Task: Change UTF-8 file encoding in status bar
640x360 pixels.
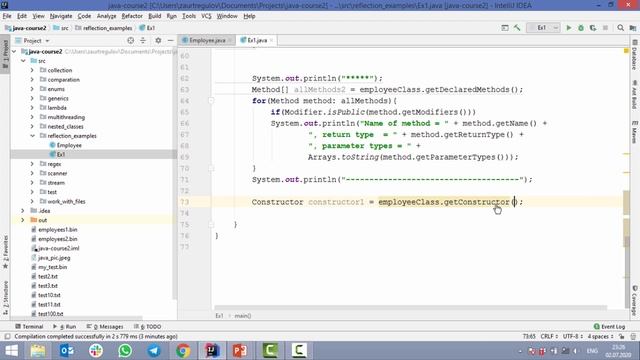Action: click(x=573, y=337)
